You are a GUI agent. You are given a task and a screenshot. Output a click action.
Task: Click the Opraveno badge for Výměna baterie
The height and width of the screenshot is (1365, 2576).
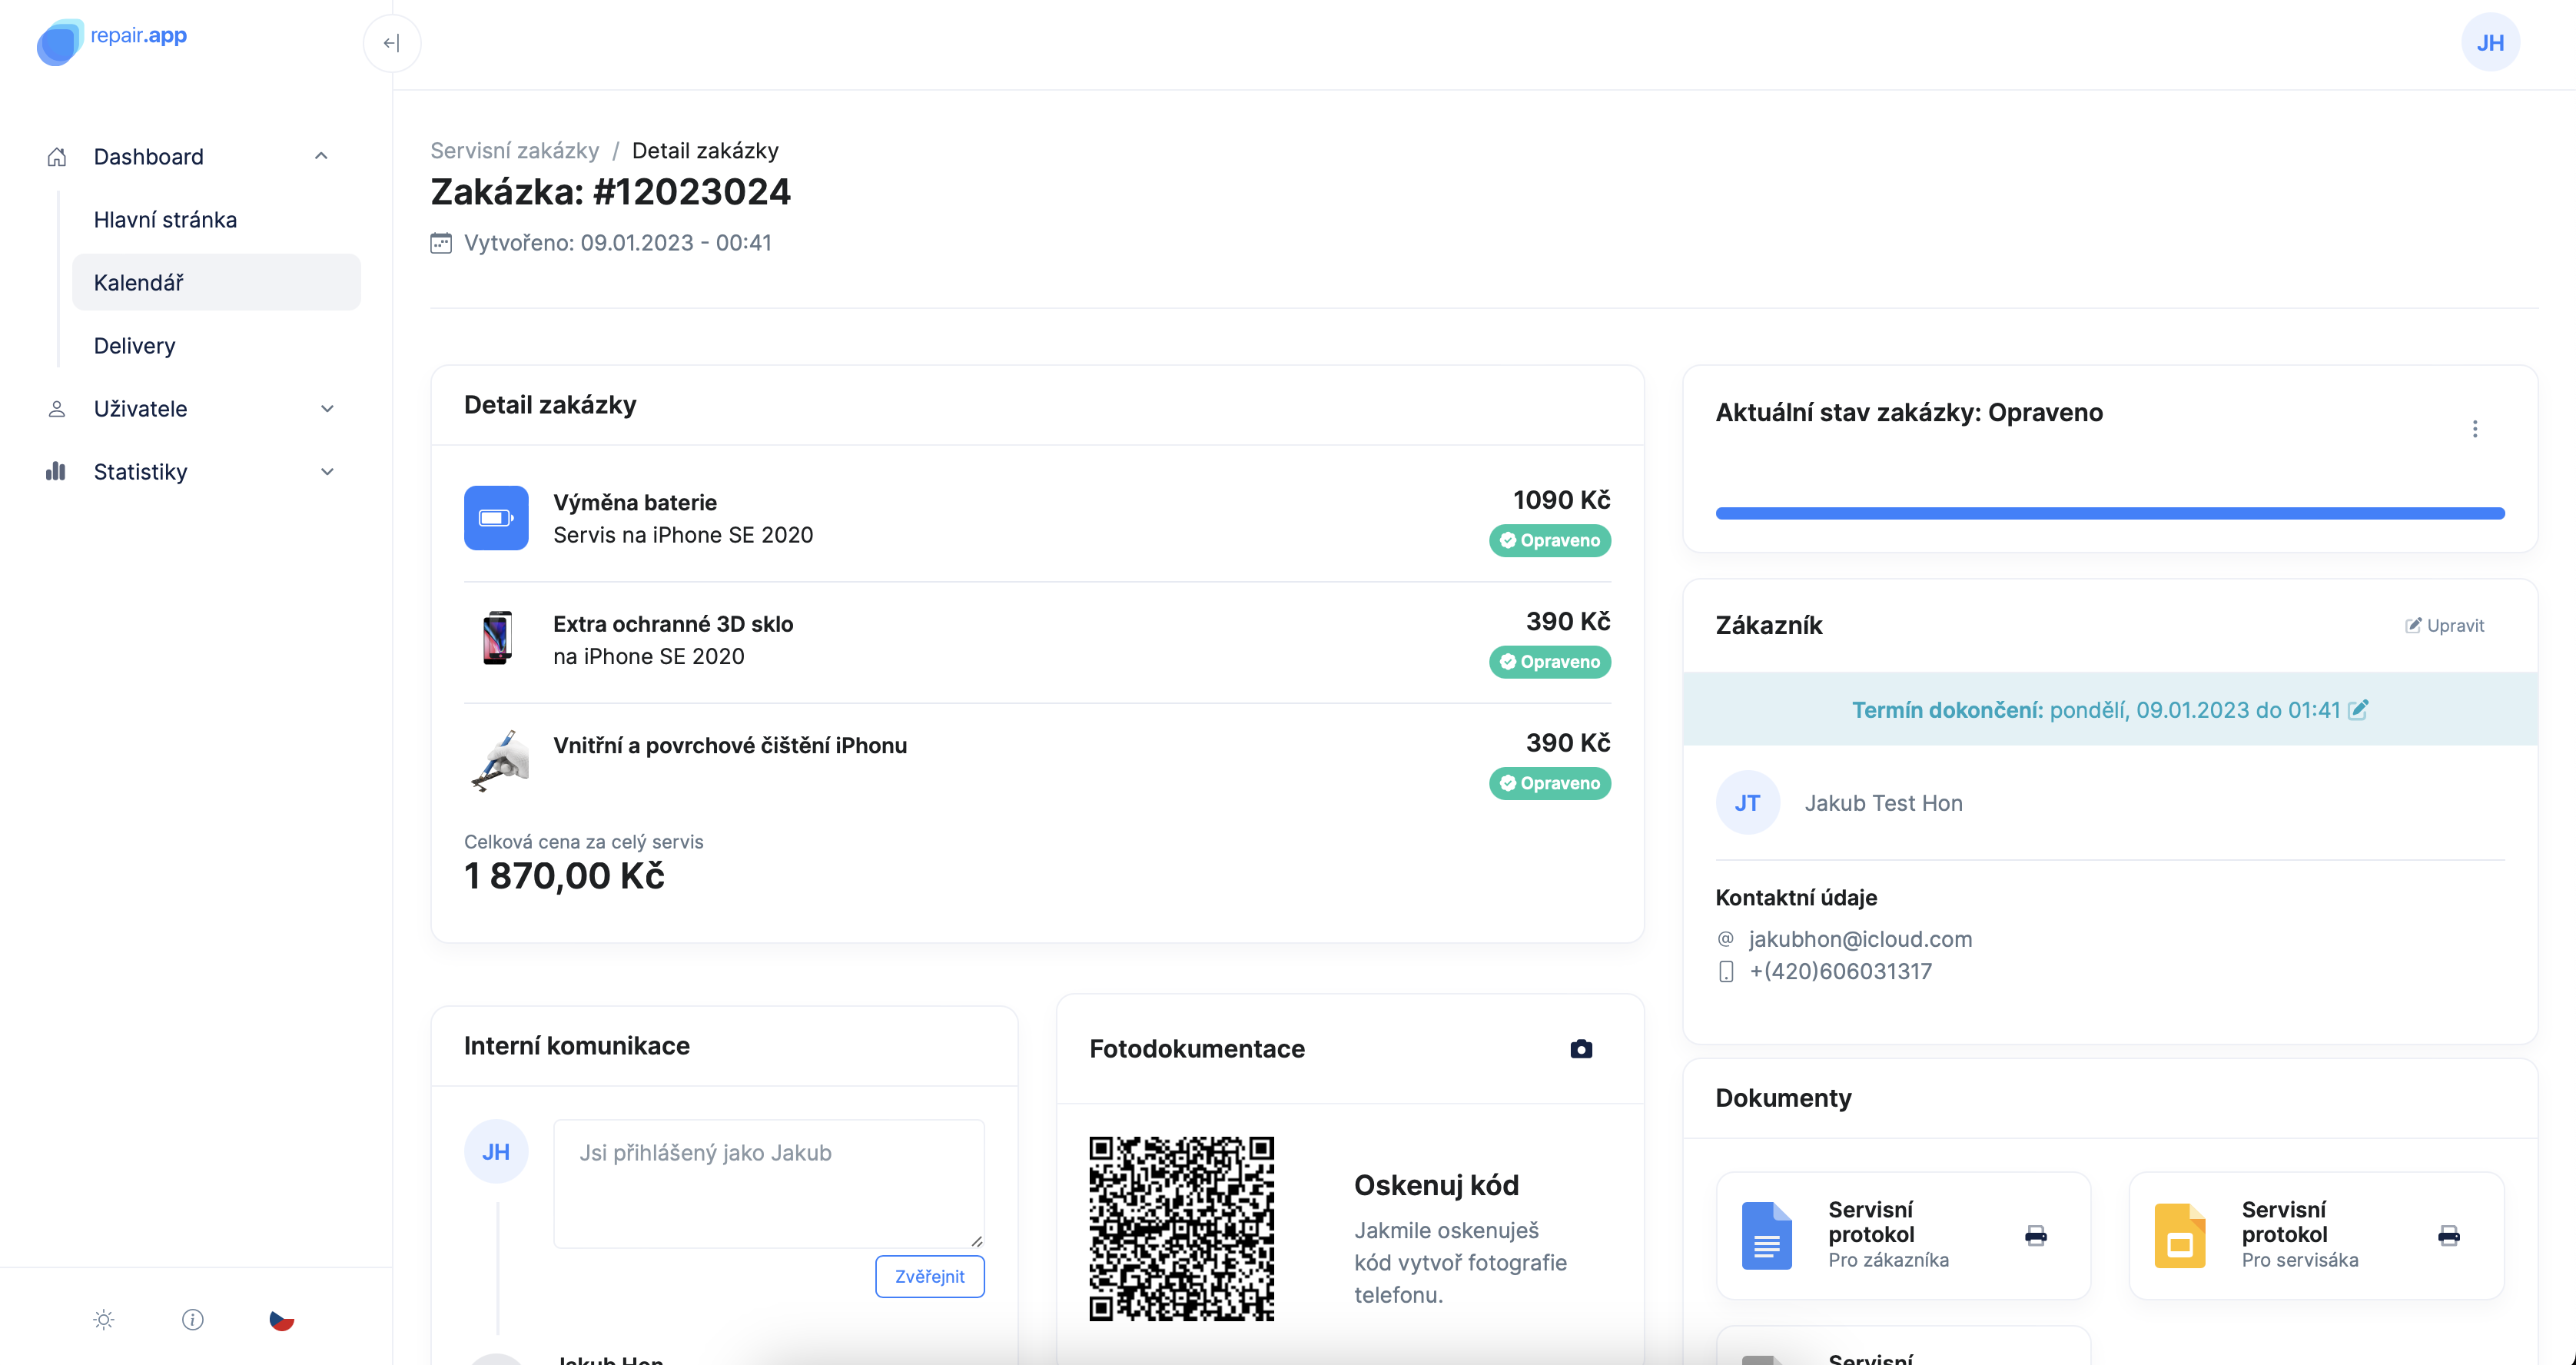click(x=1549, y=540)
